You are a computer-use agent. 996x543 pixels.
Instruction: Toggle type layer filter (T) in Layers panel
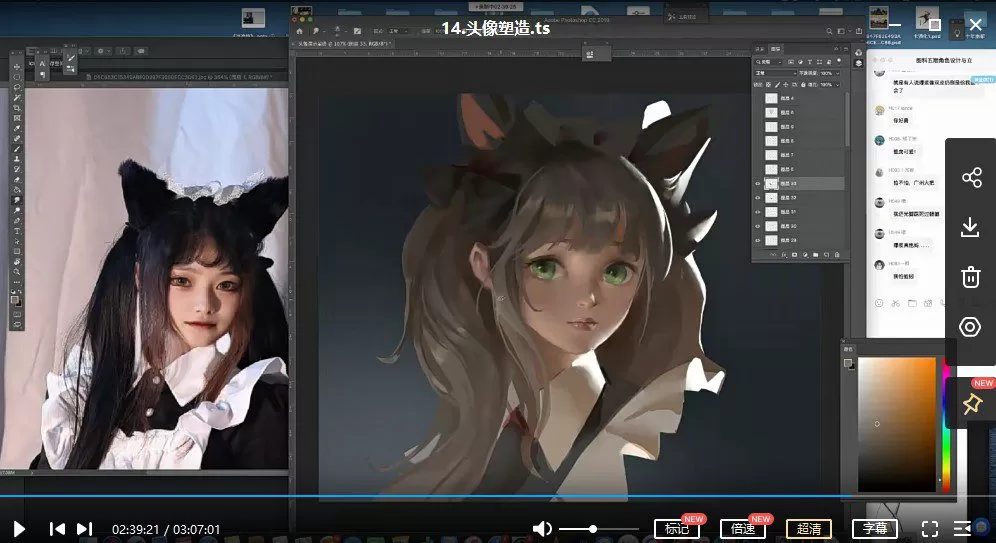(x=810, y=62)
